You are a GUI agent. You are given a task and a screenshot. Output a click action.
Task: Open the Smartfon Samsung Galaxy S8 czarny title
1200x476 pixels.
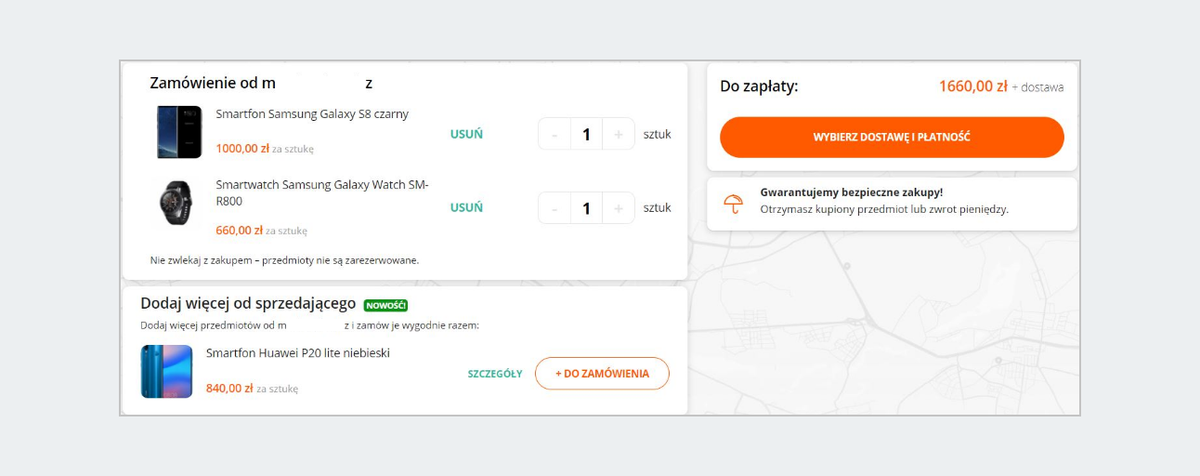click(312, 114)
